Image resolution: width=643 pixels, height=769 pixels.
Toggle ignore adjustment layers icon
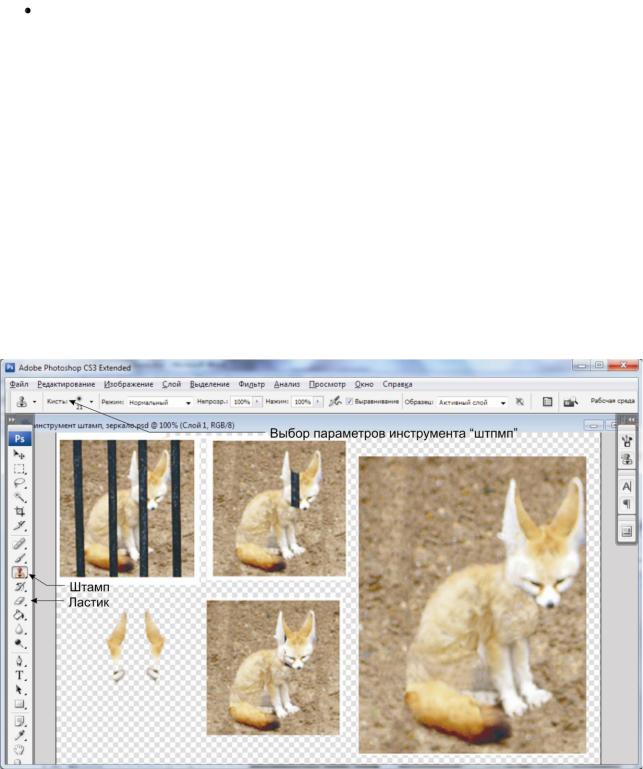click(x=519, y=402)
